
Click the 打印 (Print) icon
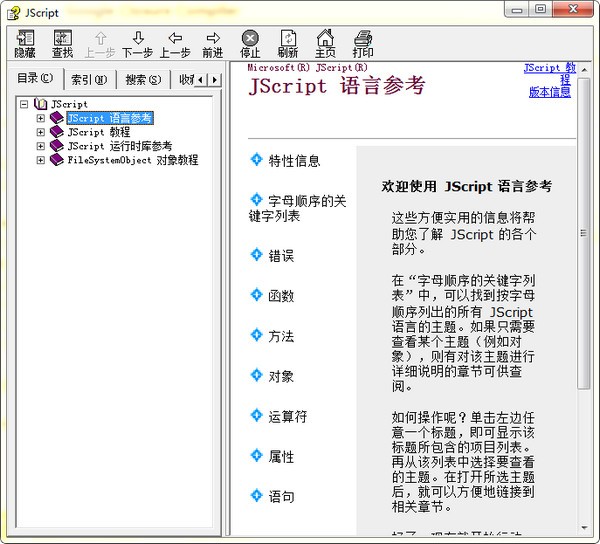(x=363, y=38)
